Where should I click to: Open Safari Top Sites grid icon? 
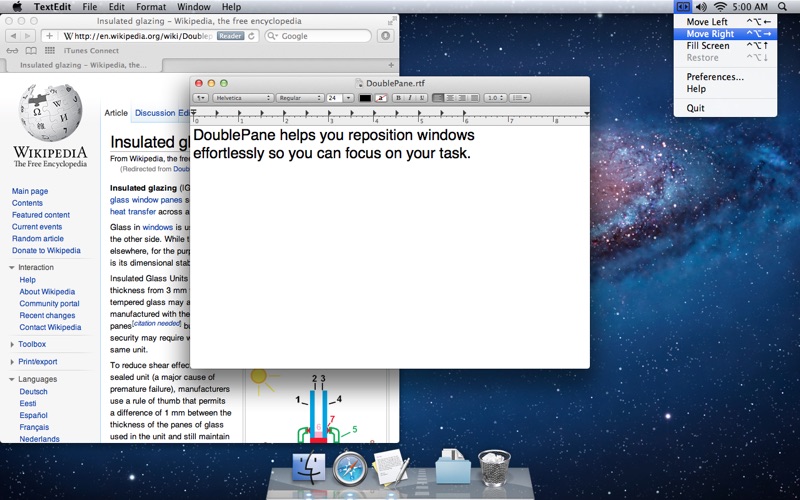click(x=49, y=51)
